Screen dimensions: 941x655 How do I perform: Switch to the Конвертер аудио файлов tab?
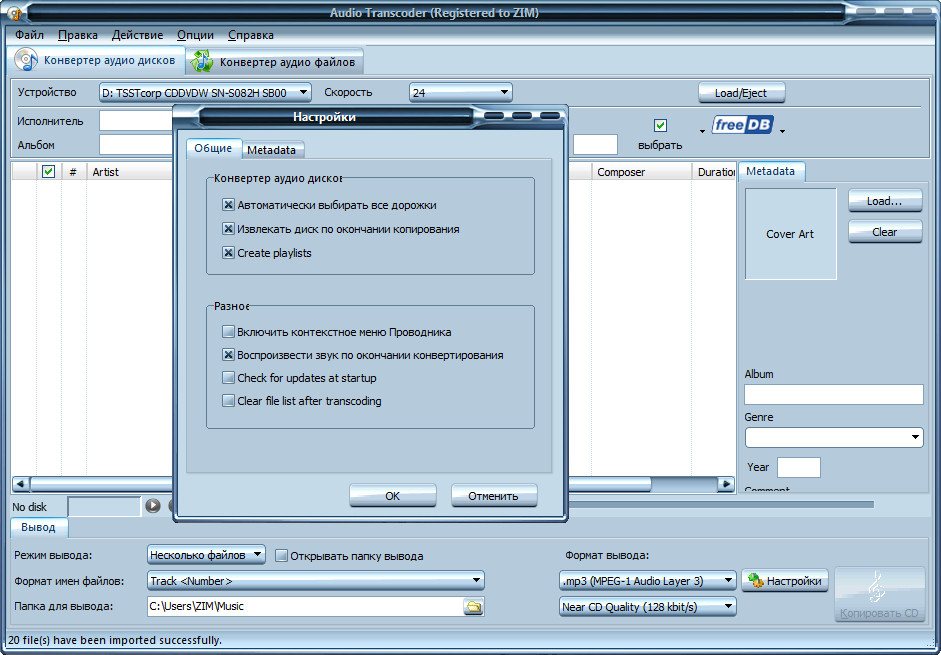(276, 62)
